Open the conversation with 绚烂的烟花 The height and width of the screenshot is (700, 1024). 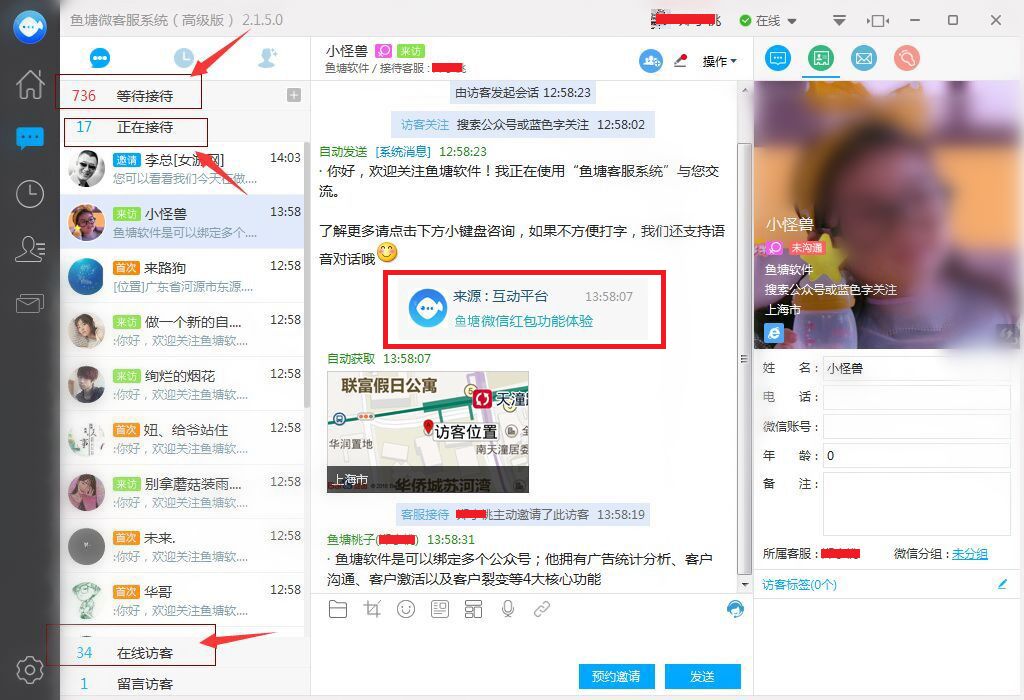pos(182,384)
